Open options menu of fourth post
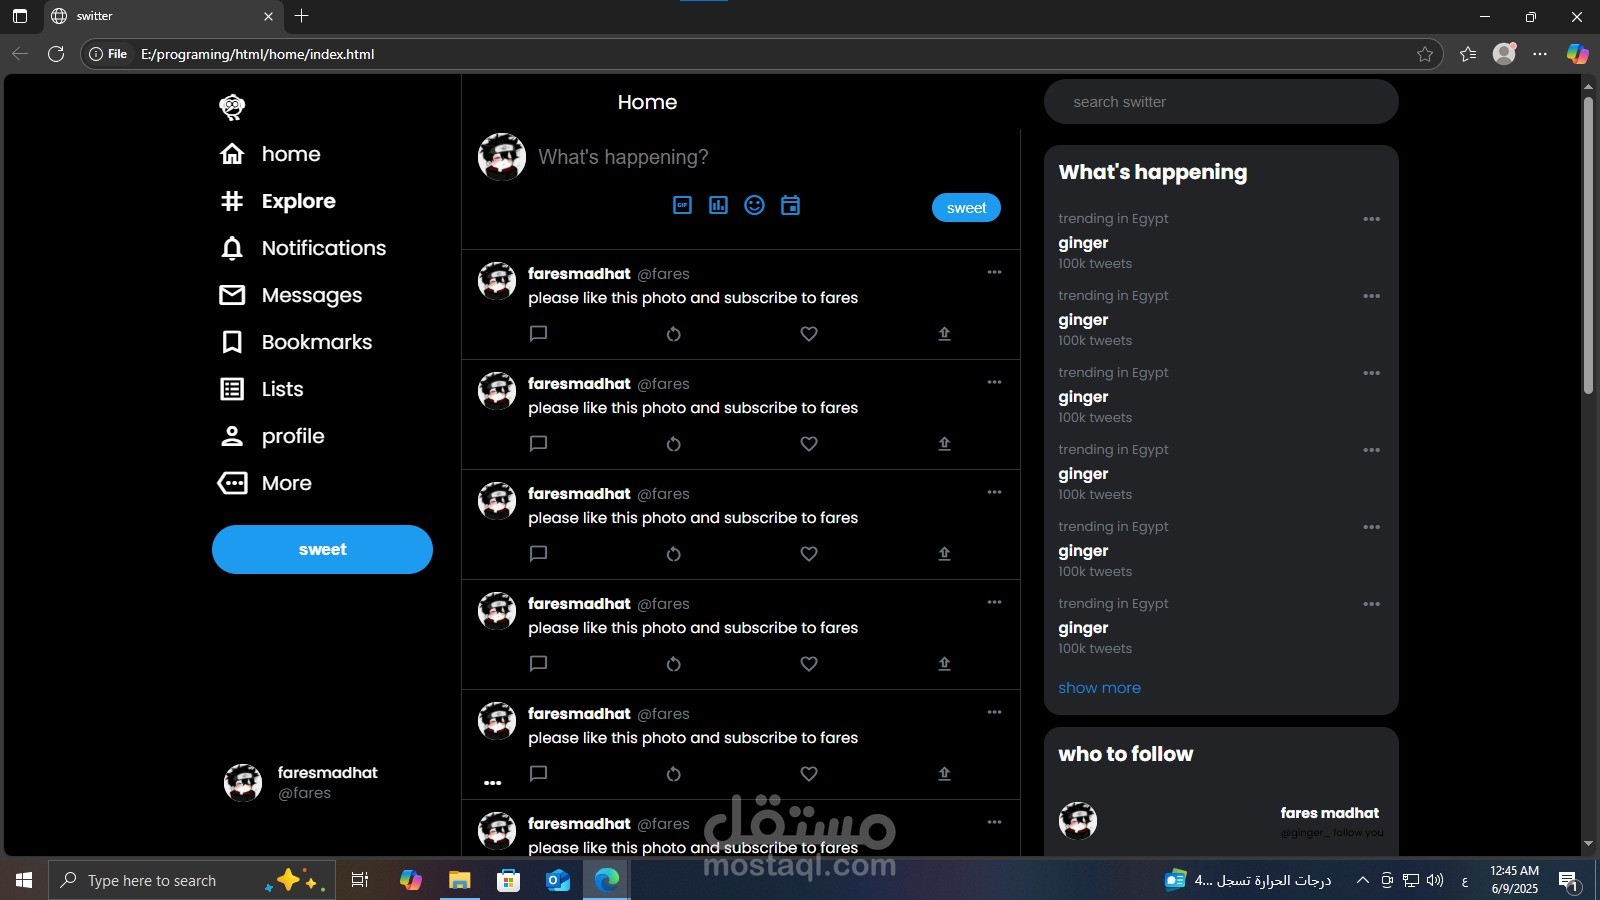The image size is (1600, 900). point(994,602)
